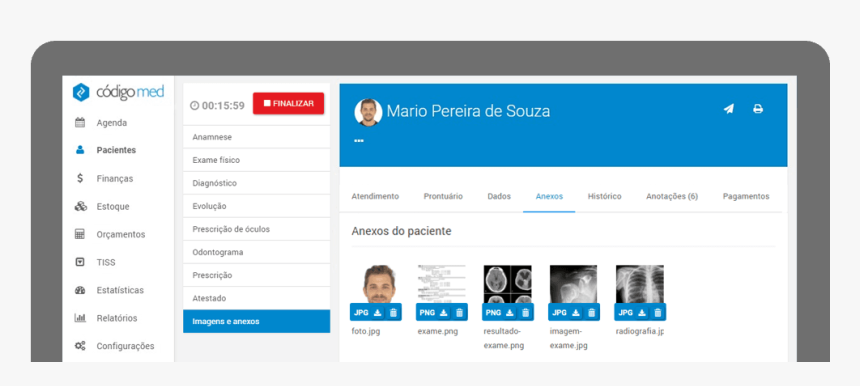Click the clock icon beside timer
The image size is (860, 386).
pos(194,105)
